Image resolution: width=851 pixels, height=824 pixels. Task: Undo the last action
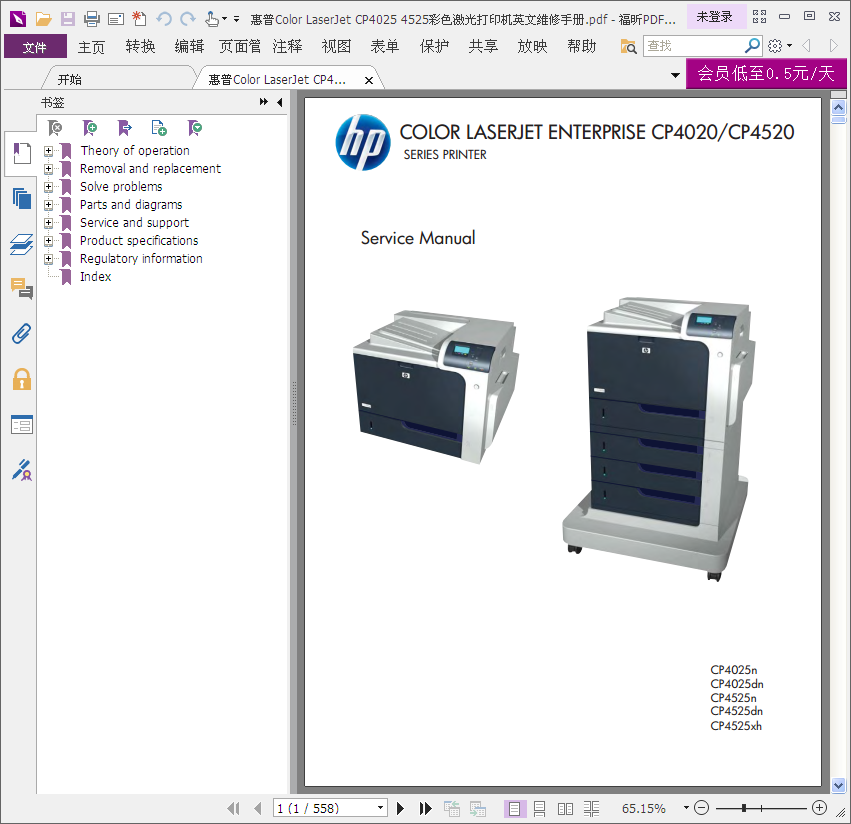tap(164, 20)
